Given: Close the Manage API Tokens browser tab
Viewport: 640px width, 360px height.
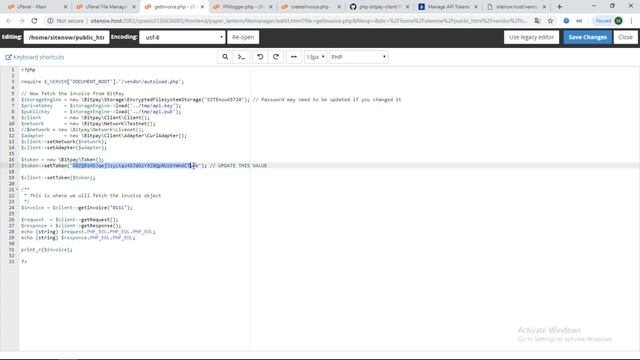Looking at the screenshot, I should click(x=476, y=7).
